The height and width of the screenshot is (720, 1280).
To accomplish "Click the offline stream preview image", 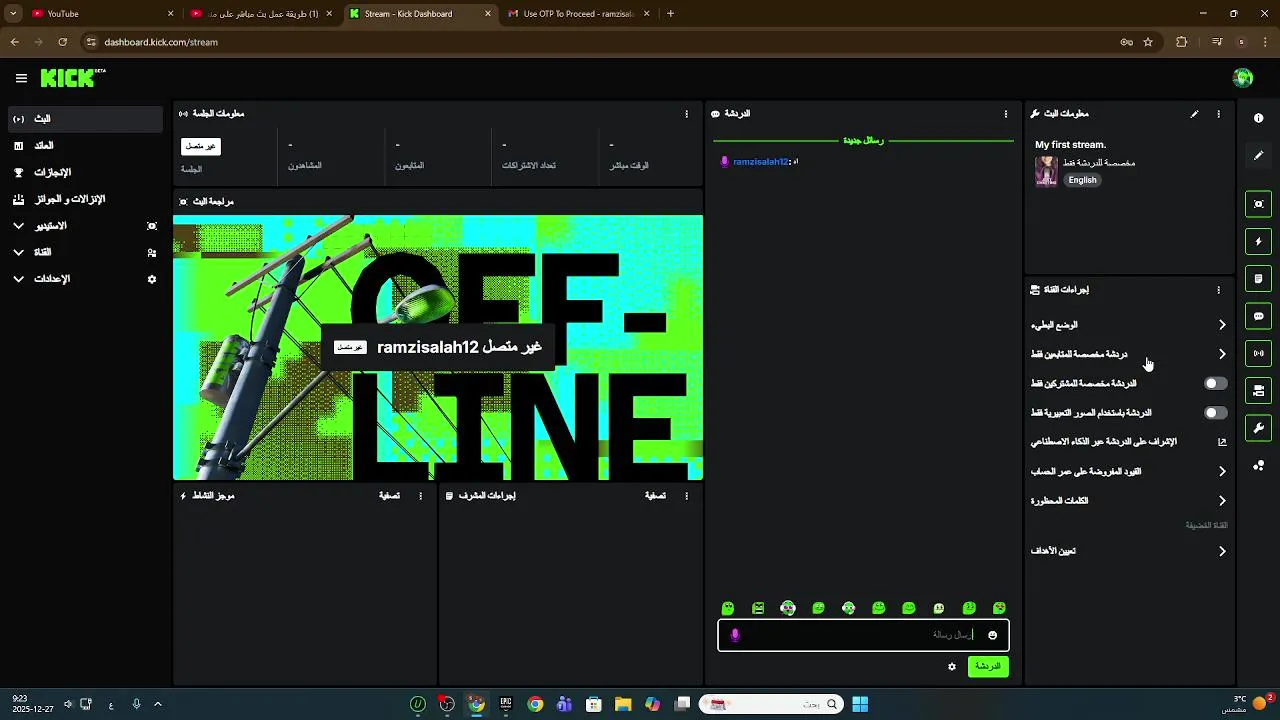I will (438, 348).
